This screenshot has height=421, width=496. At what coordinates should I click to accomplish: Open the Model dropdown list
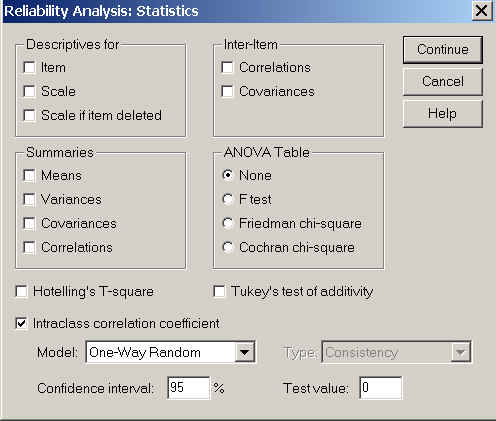[x=170, y=352]
